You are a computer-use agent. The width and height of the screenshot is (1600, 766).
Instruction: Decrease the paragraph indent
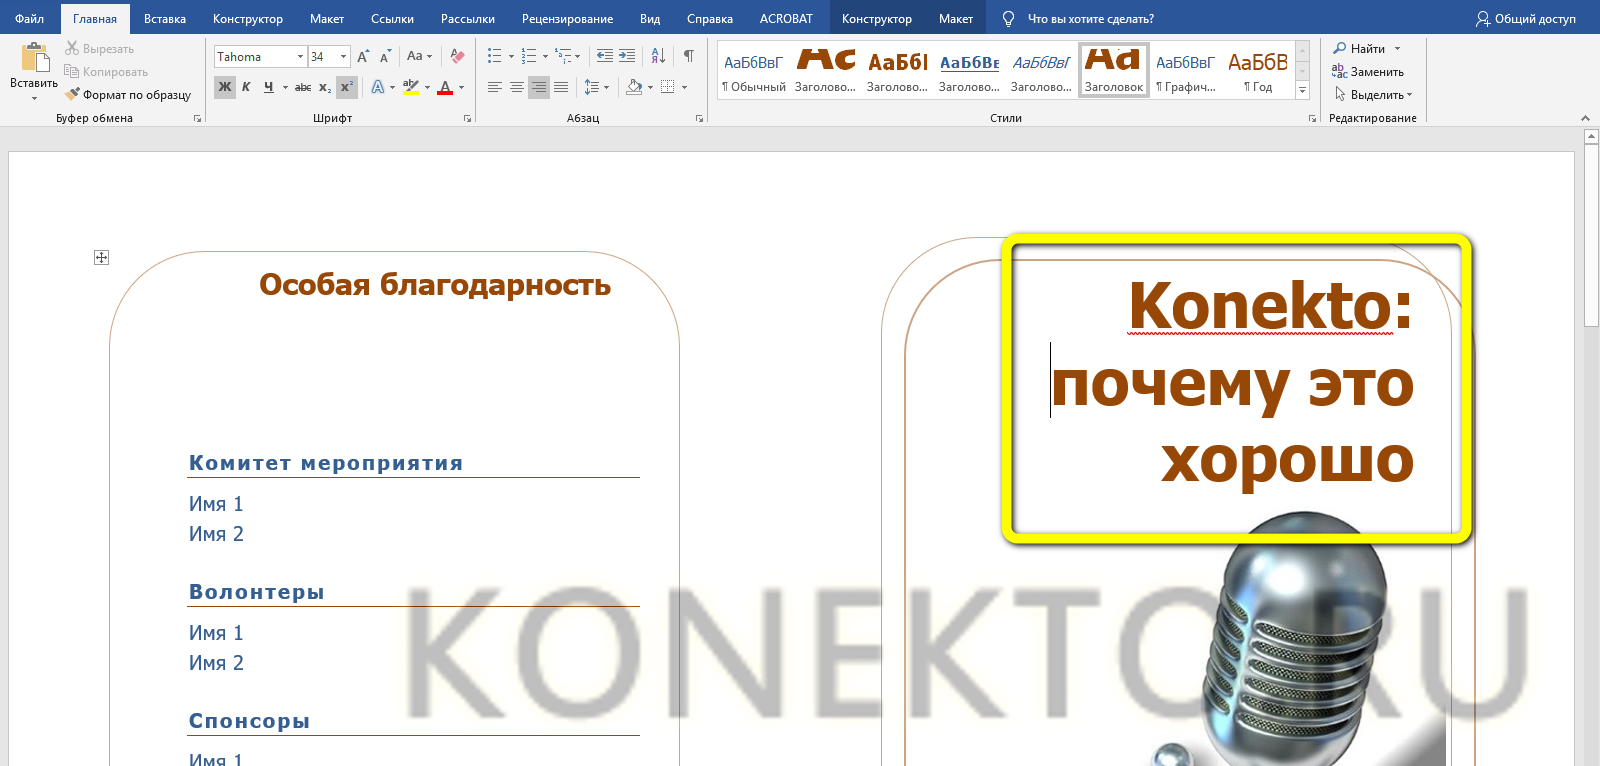[x=605, y=56]
